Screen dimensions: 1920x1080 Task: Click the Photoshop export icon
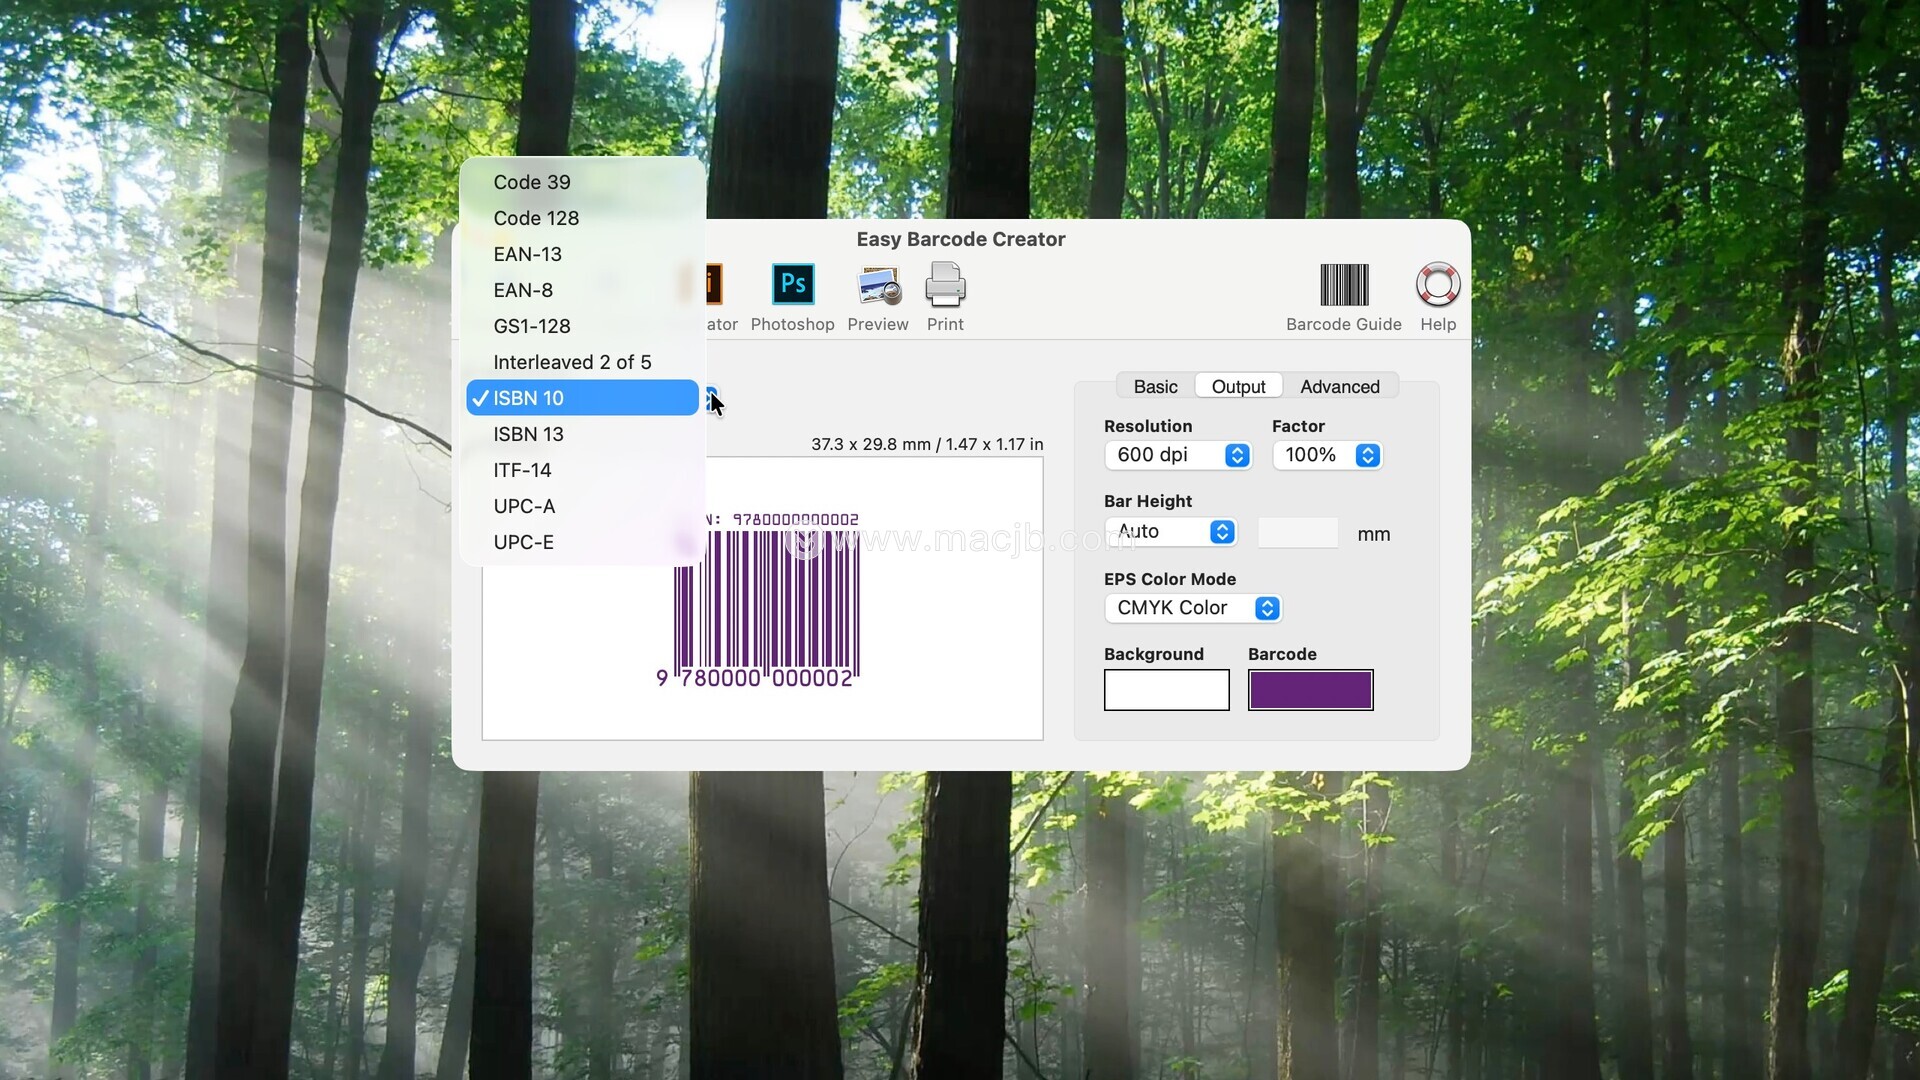[x=793, y=286]
